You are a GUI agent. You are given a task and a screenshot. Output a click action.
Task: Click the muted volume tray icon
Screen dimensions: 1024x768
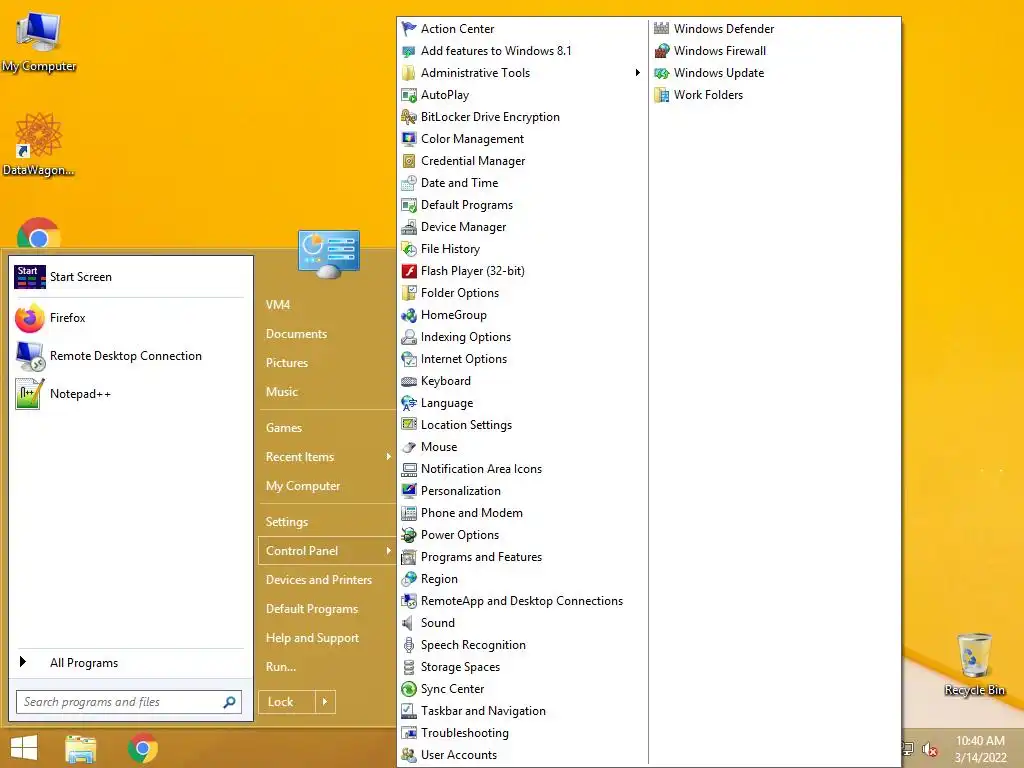click(930, 749)
